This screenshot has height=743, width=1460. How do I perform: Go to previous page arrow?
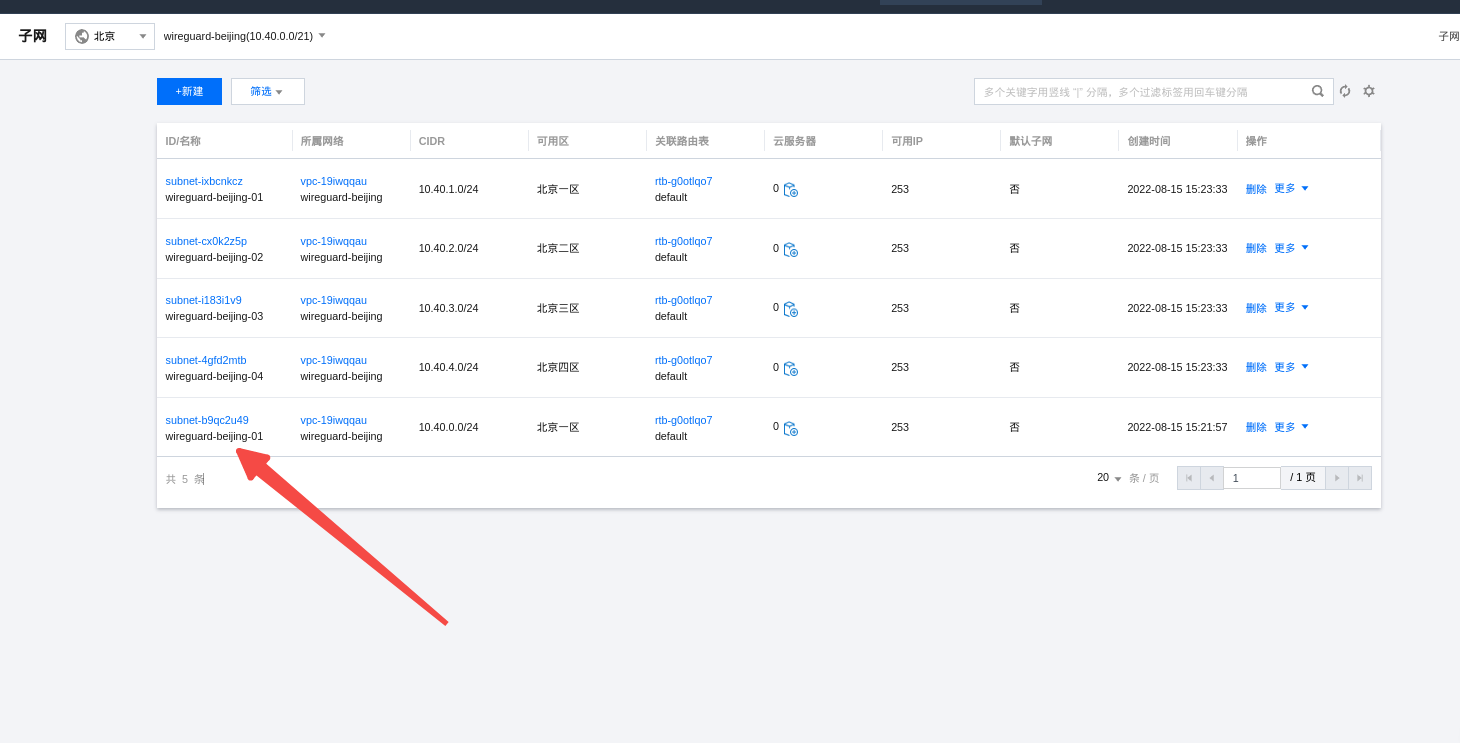tap(1212, 478)
